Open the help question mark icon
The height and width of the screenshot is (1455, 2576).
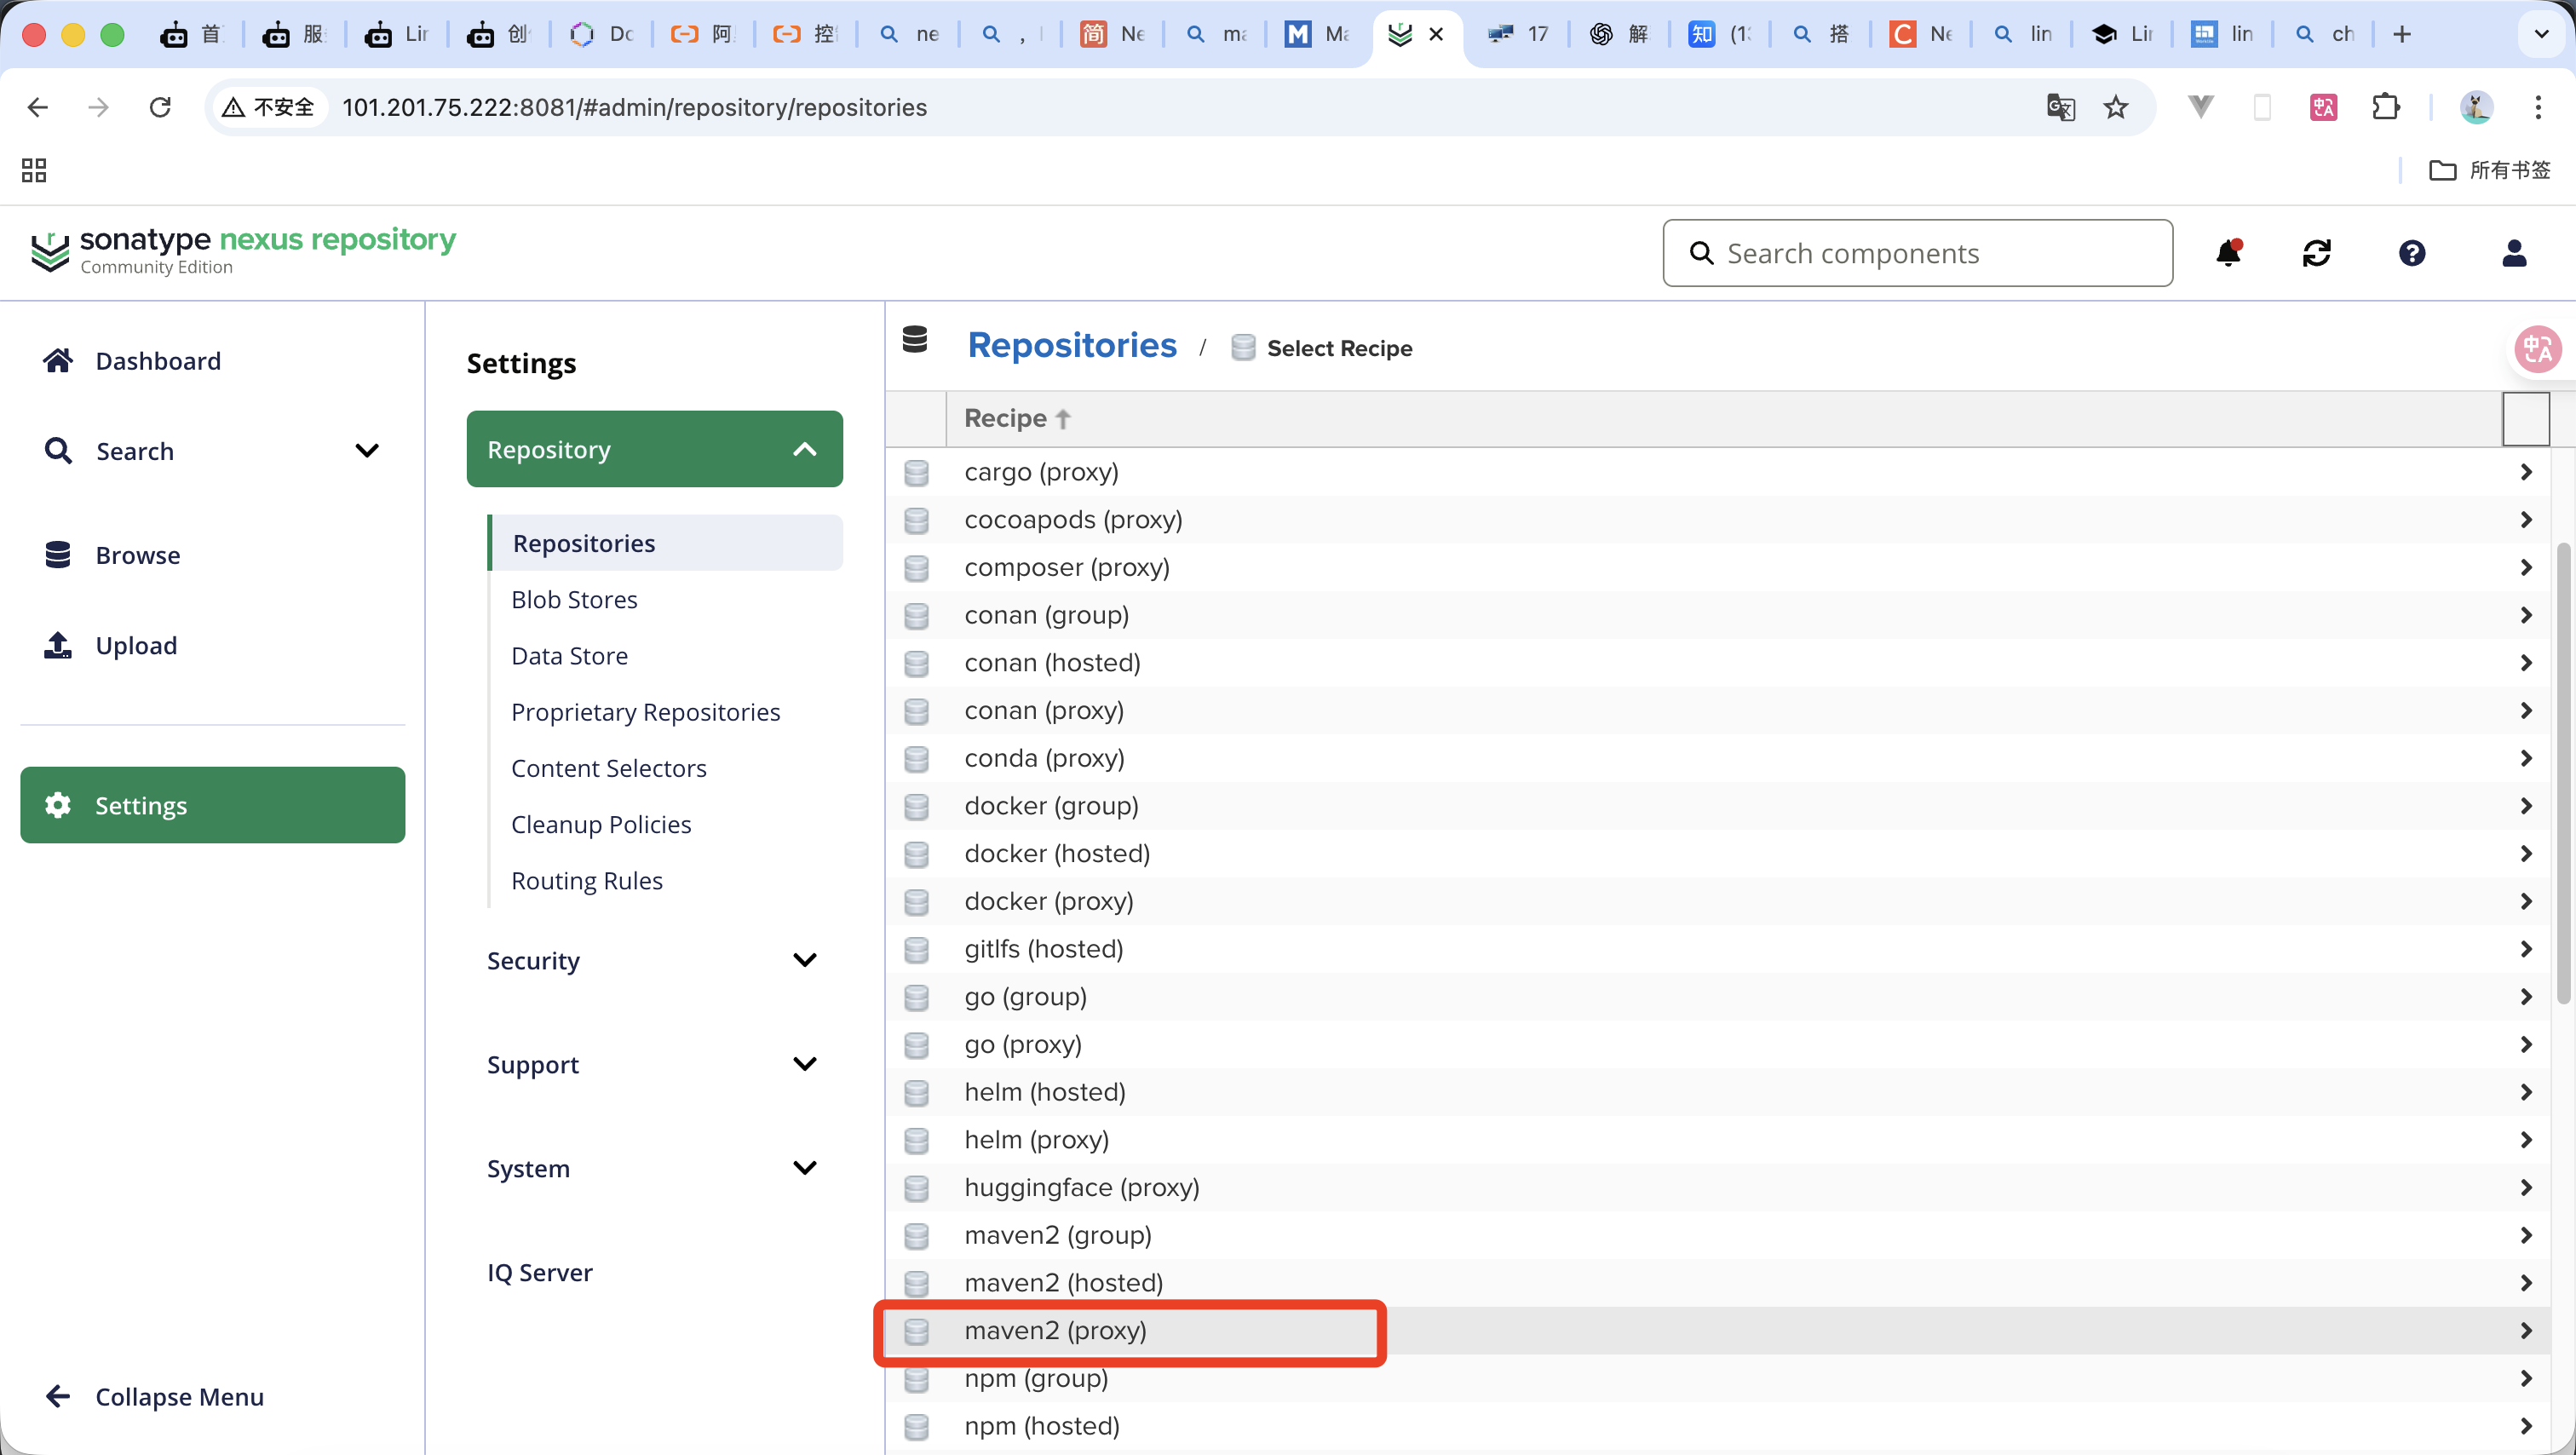pos(2411,253)
